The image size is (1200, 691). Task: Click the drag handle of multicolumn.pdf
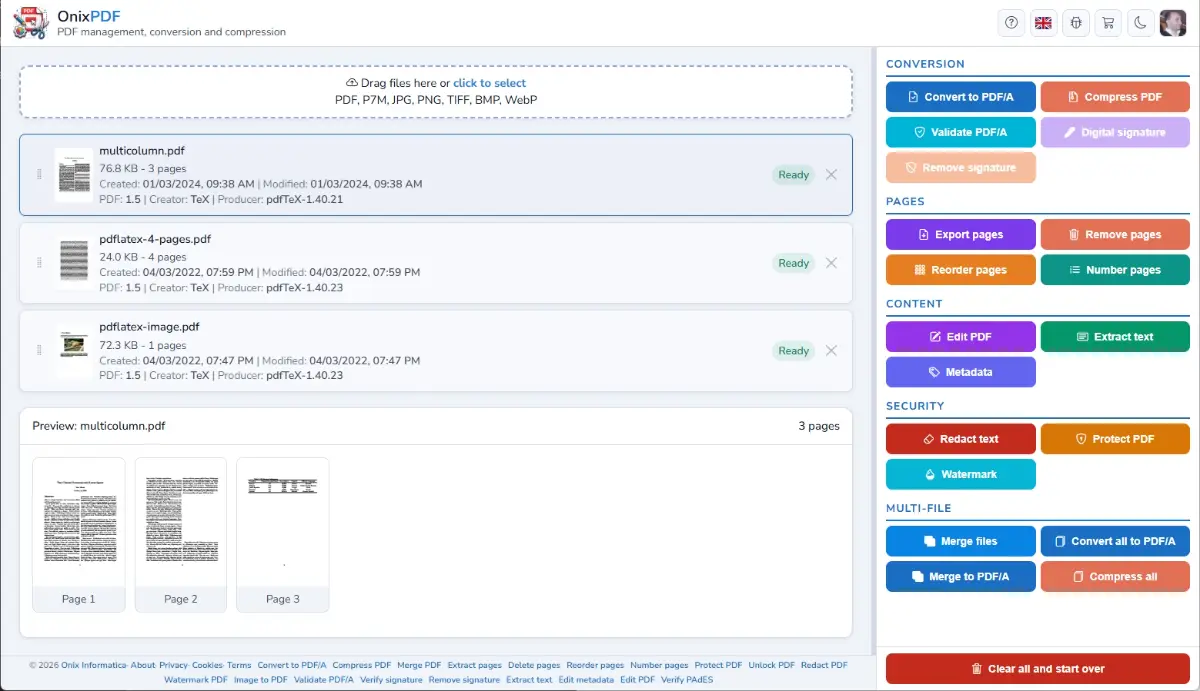click(x=40, y=175)
